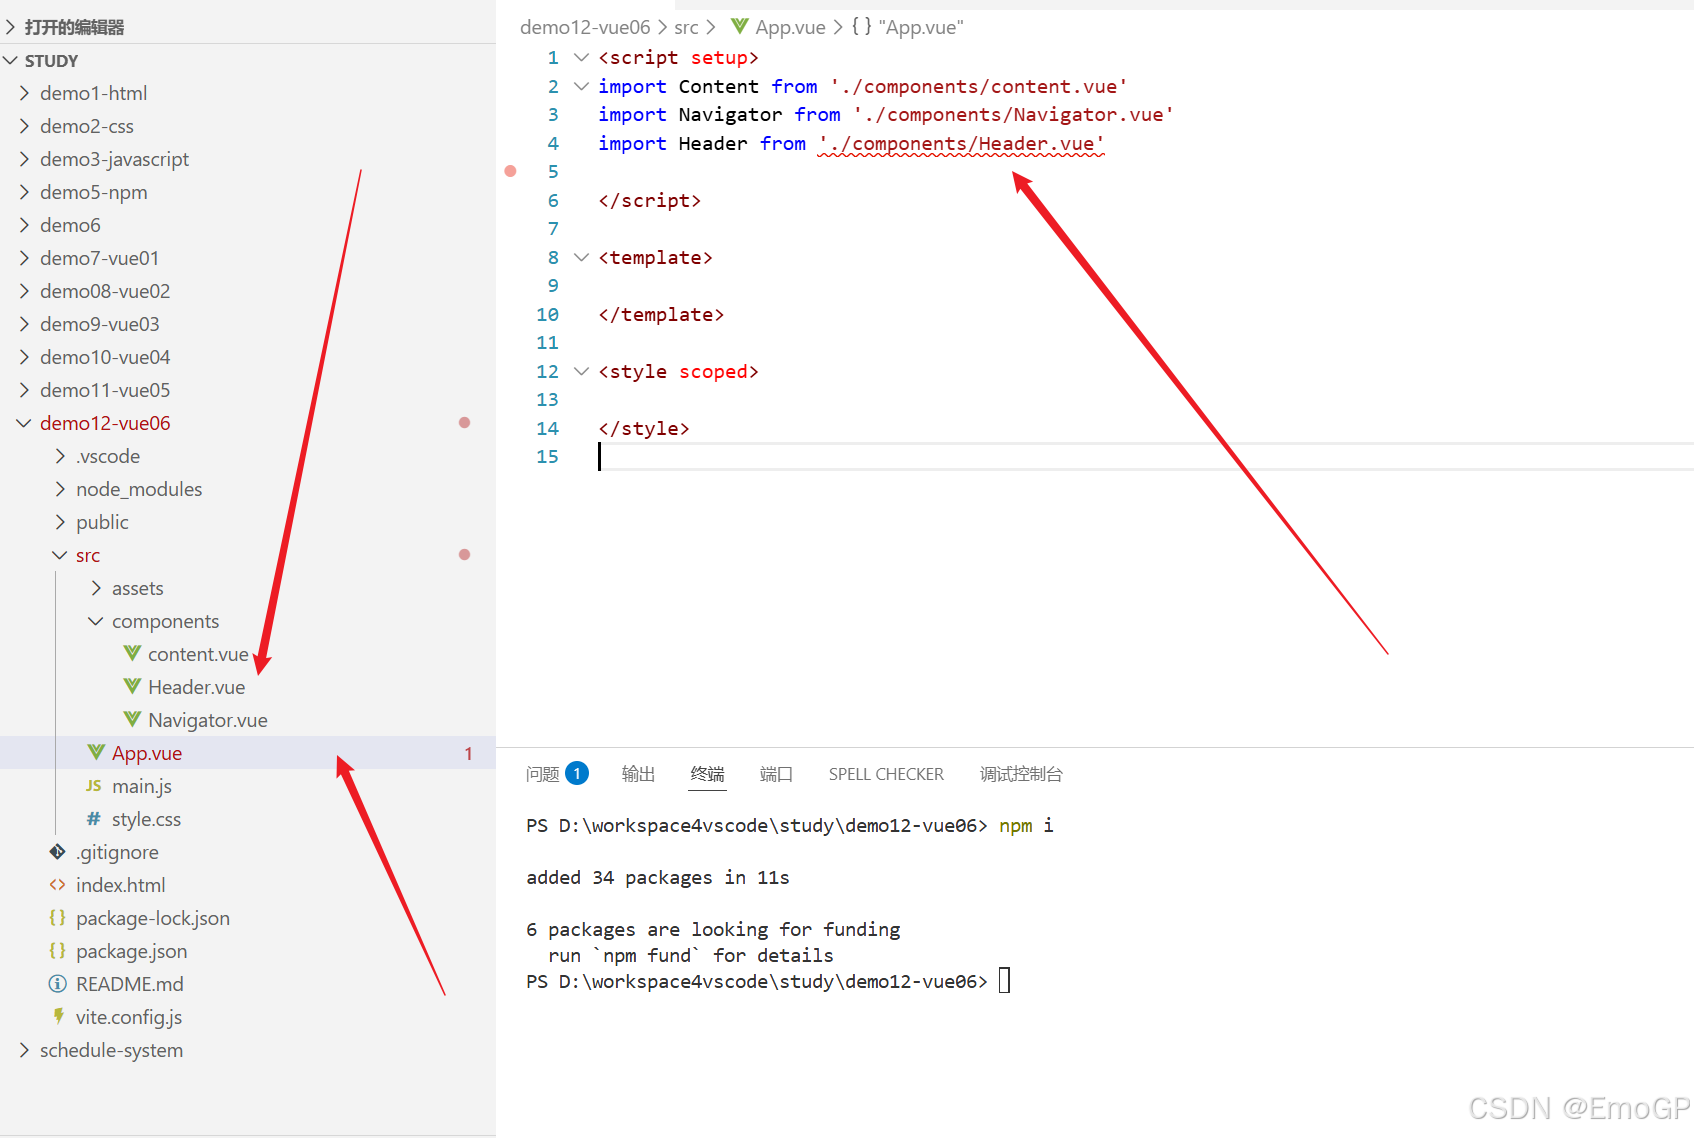Viewport: 1694px width, 1138px height.
Task: Select the 终端 panel tab
Action: [x=707, y=774]
